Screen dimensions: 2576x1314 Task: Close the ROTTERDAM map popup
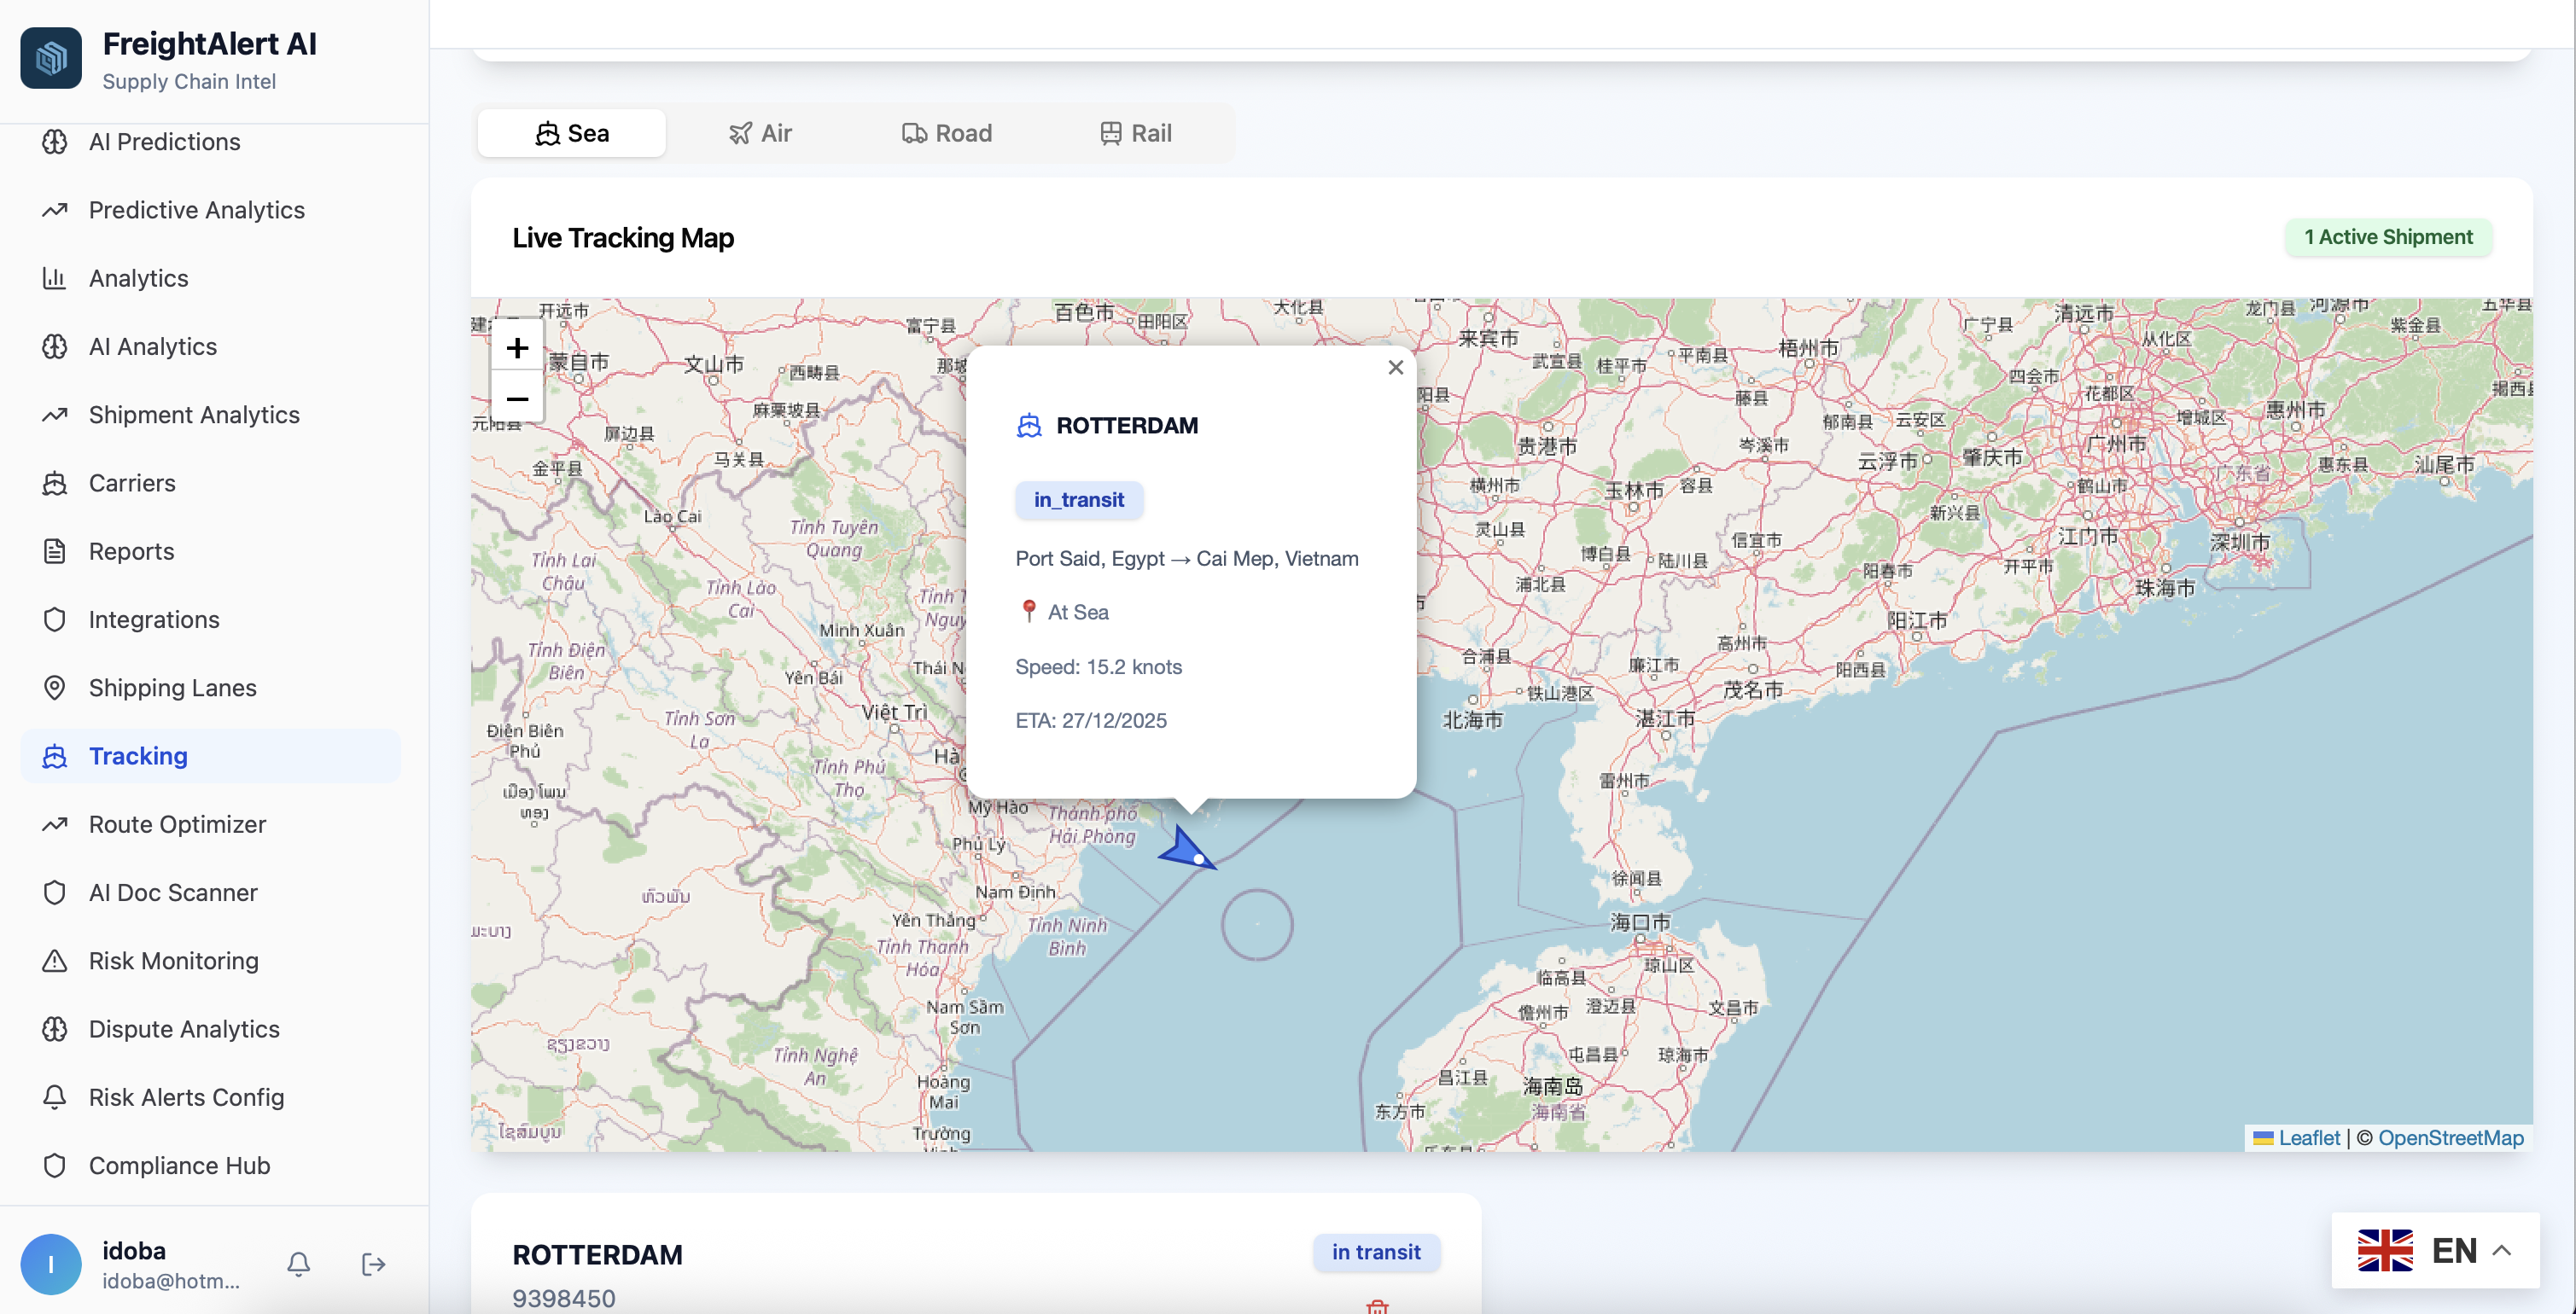point(1396,367)
